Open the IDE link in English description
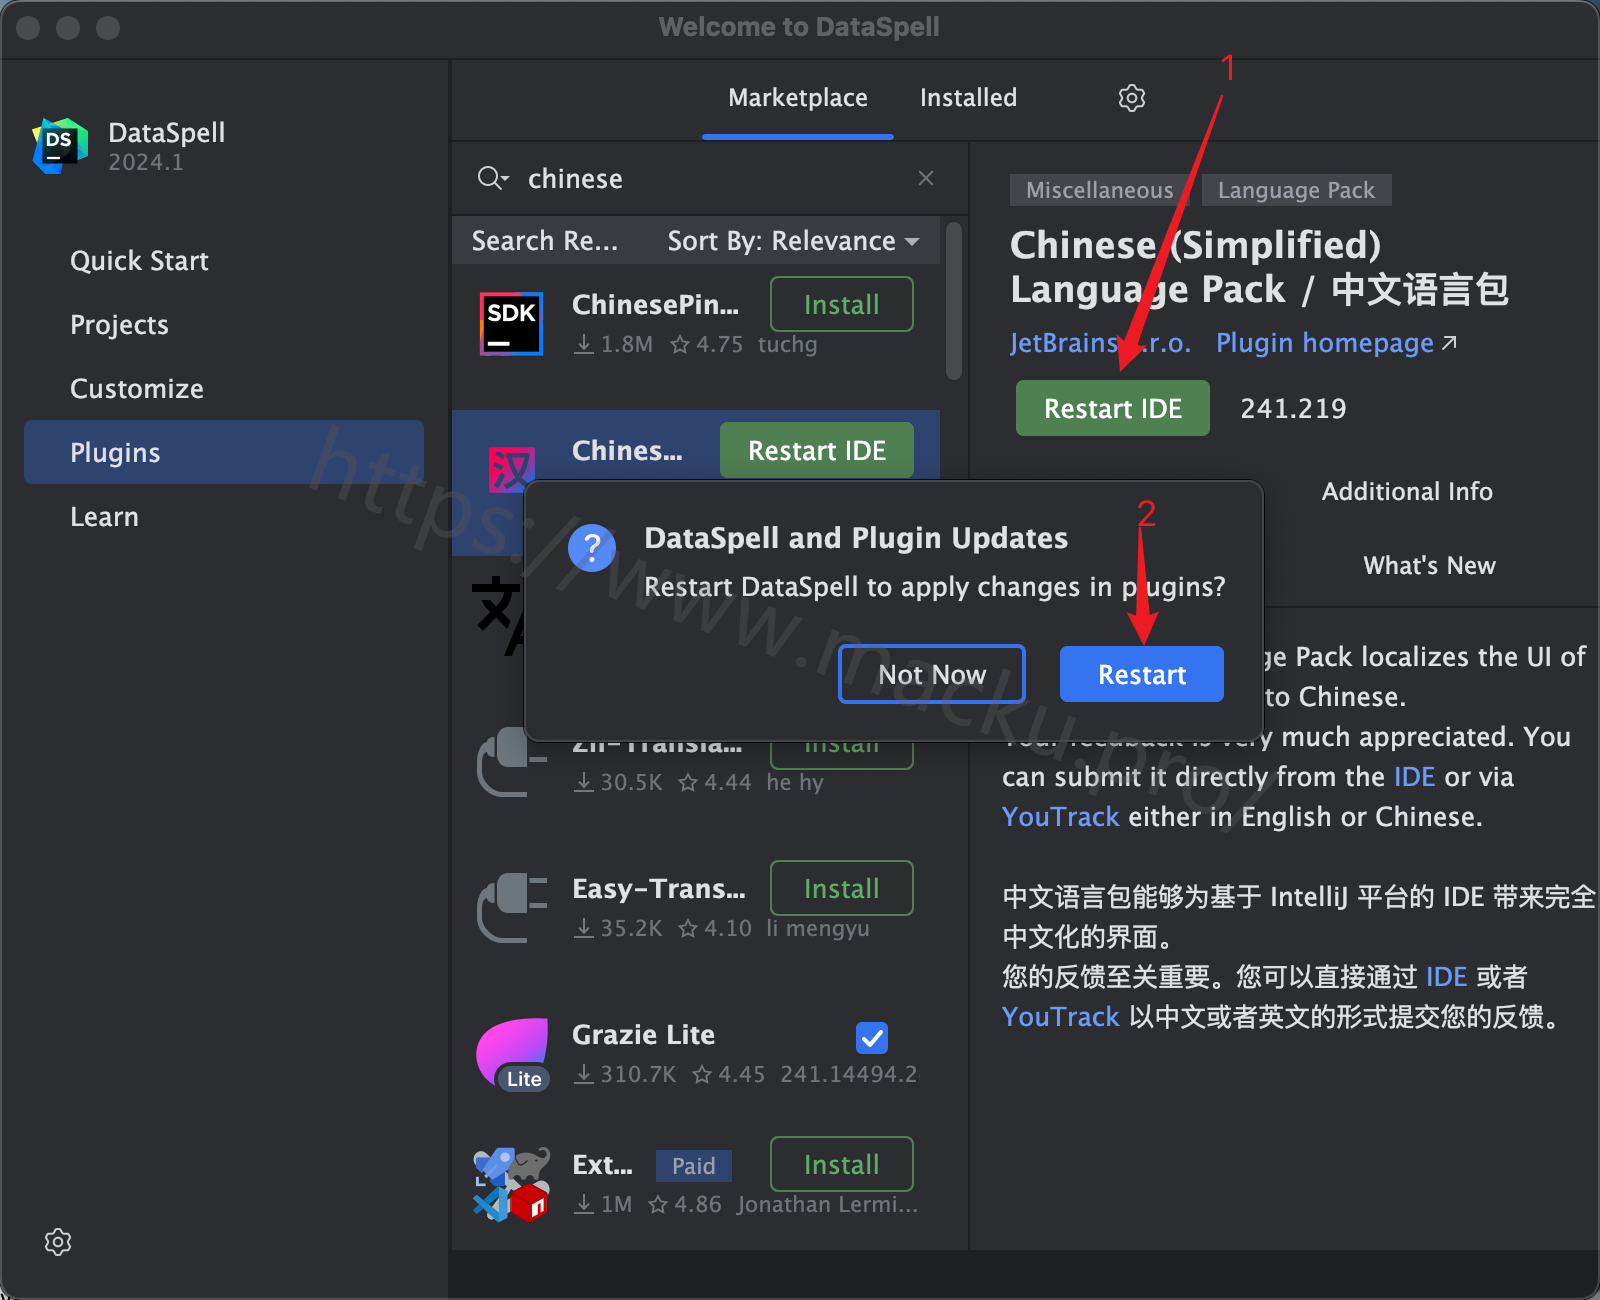The width and height of the screenshot is (1600, 1300). (1414, 777)
